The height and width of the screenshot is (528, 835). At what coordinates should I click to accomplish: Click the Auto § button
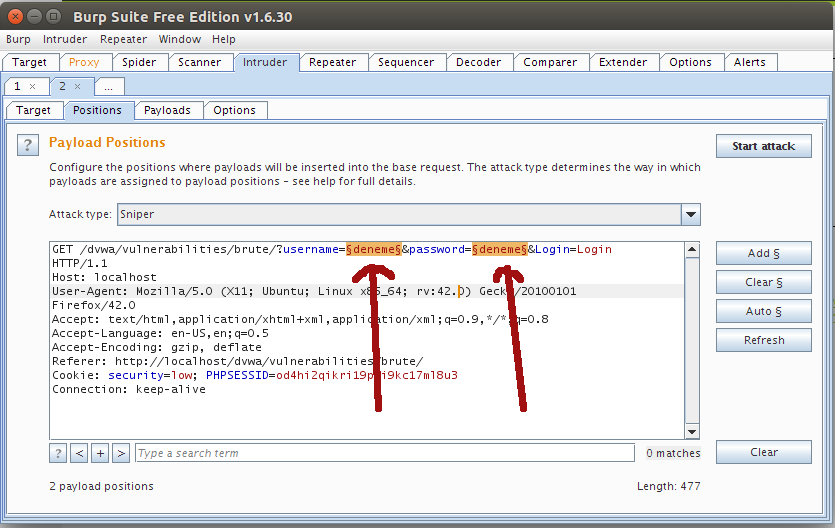pyautogui.click(x=764, y=311)
